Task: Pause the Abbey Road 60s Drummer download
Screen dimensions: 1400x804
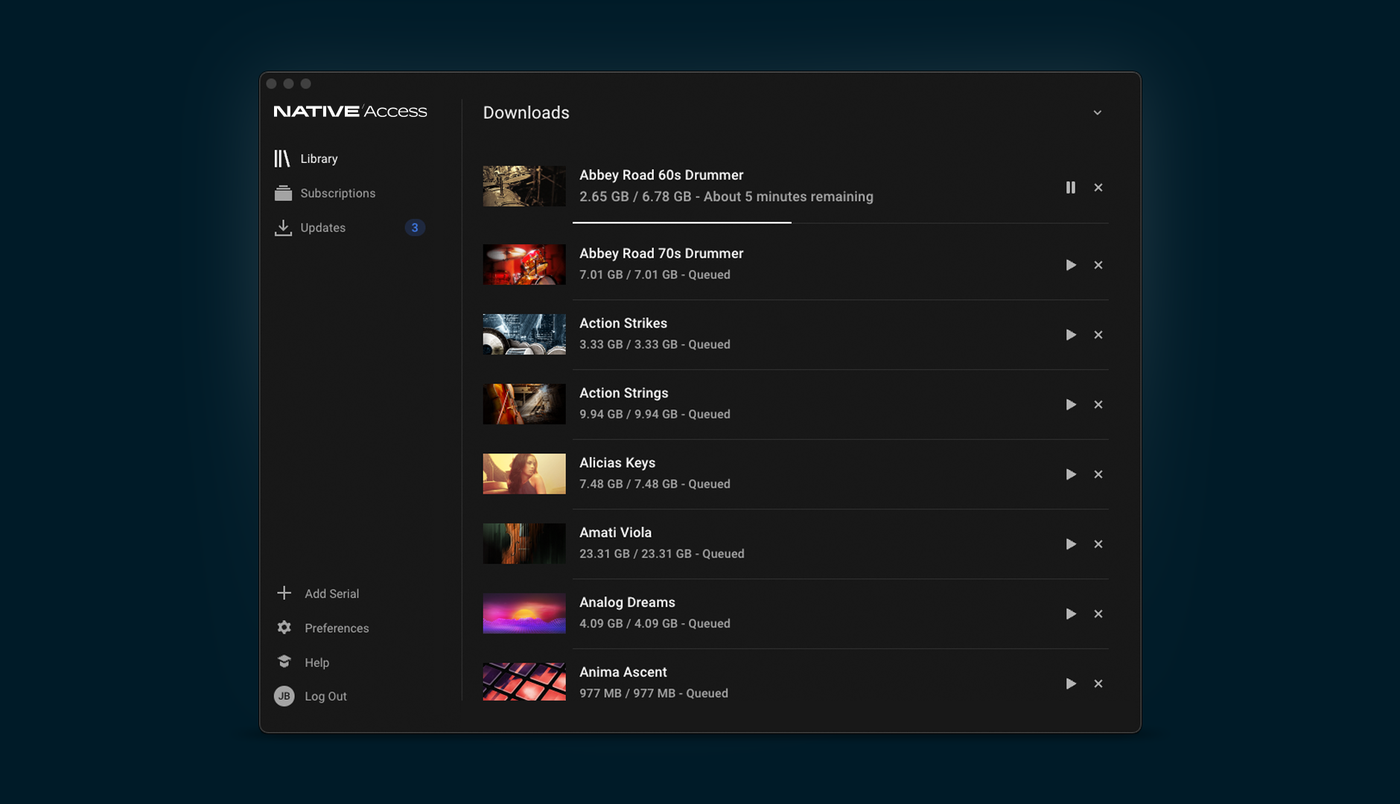Action: pos(1070,188)
